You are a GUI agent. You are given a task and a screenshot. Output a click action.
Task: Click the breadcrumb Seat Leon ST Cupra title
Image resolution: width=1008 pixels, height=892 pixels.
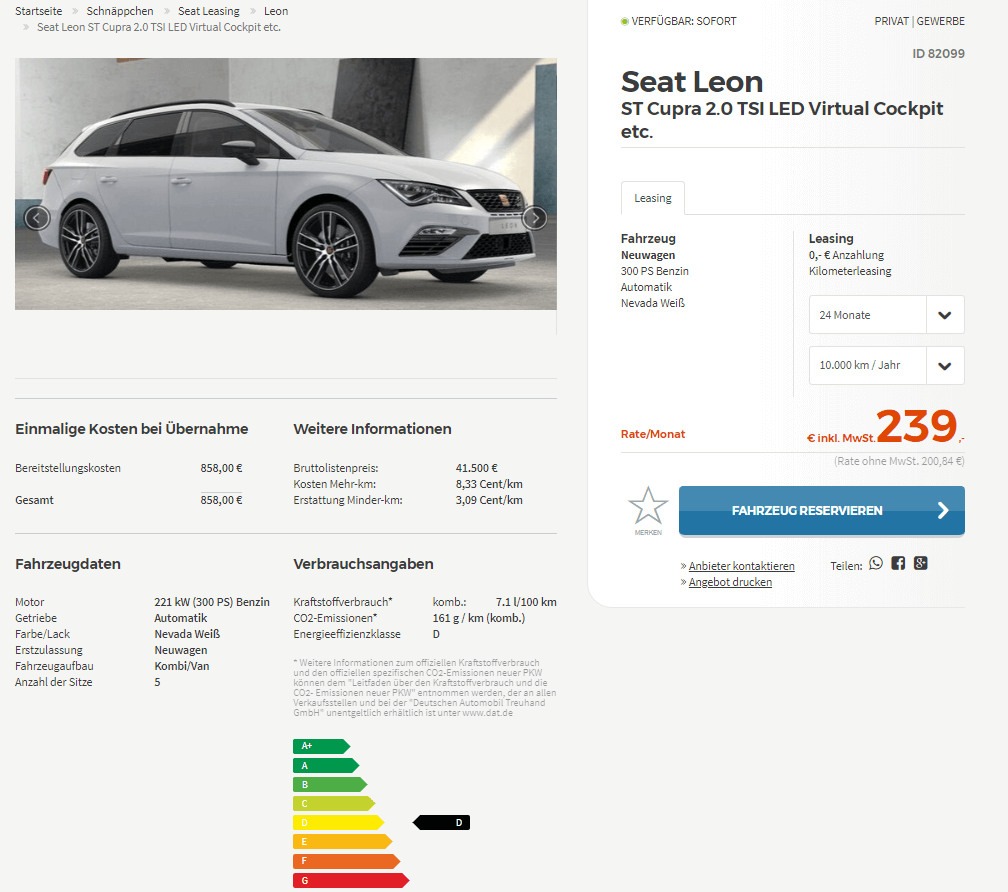159,27
